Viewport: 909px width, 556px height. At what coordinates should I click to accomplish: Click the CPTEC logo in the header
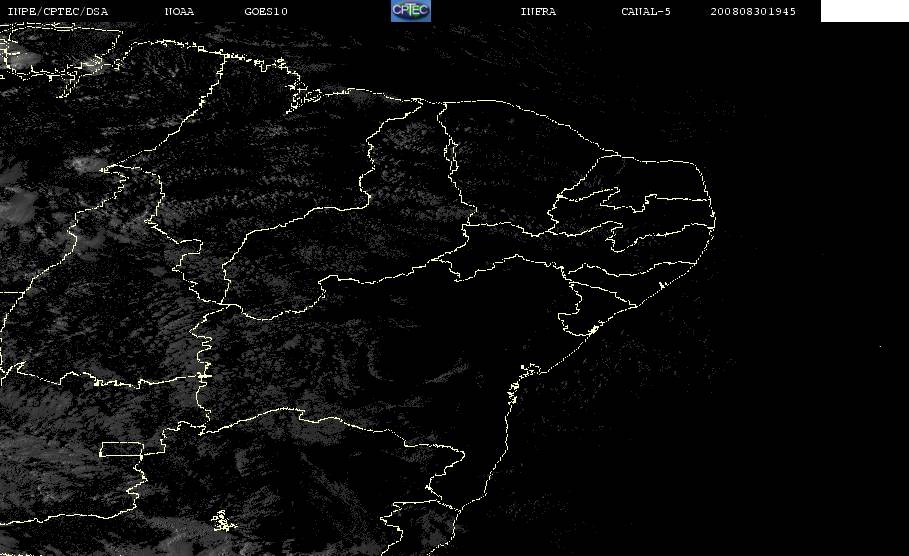point(410,10)
